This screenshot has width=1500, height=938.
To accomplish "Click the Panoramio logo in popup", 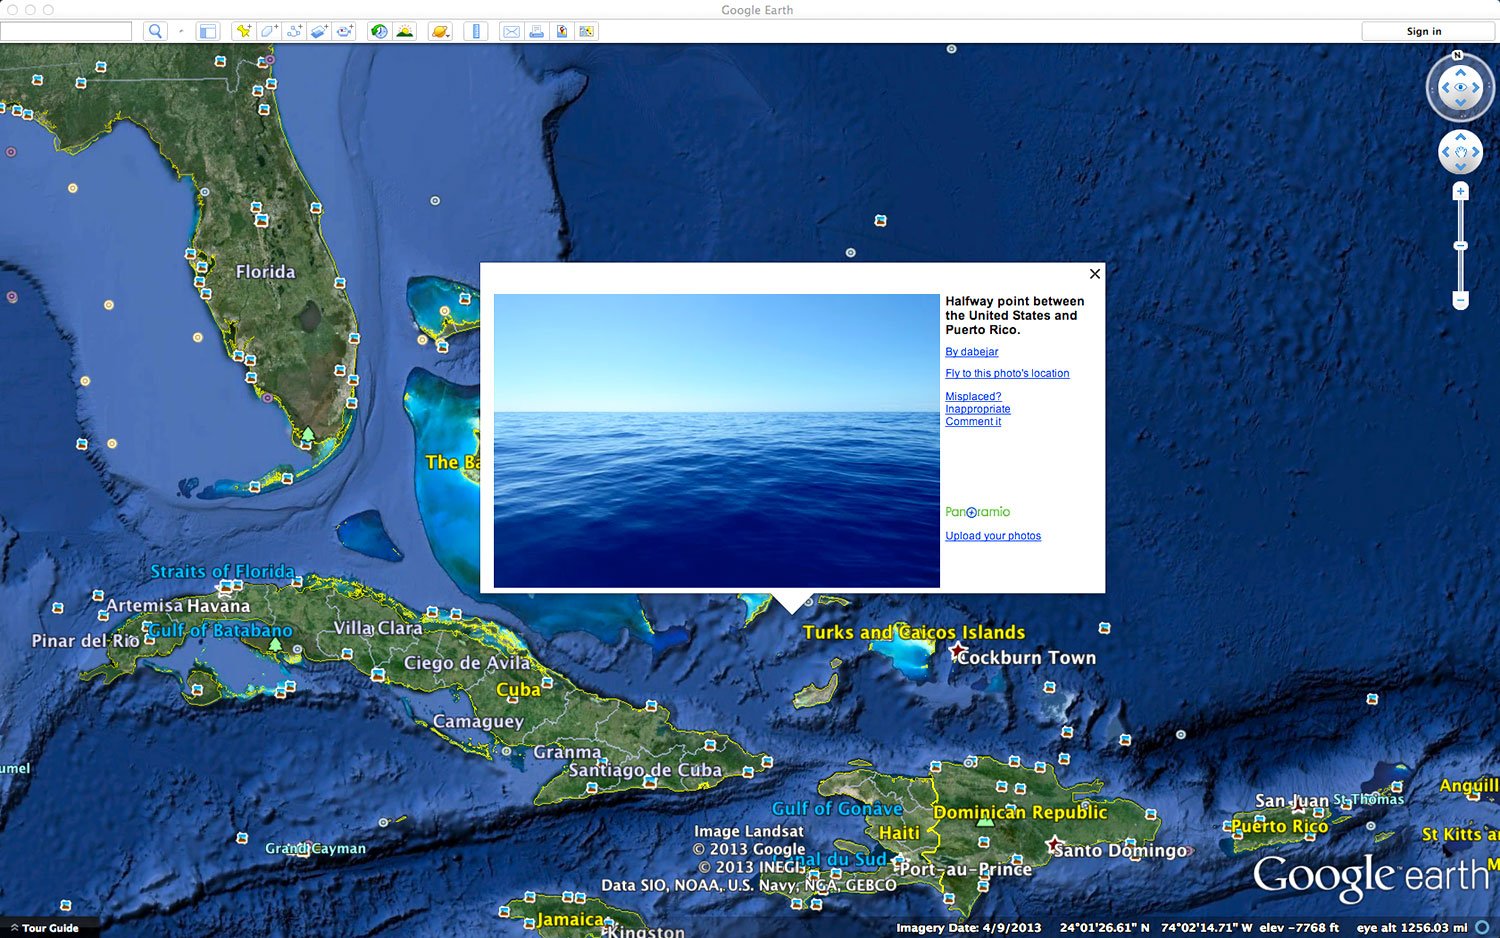I will point(978,512).
